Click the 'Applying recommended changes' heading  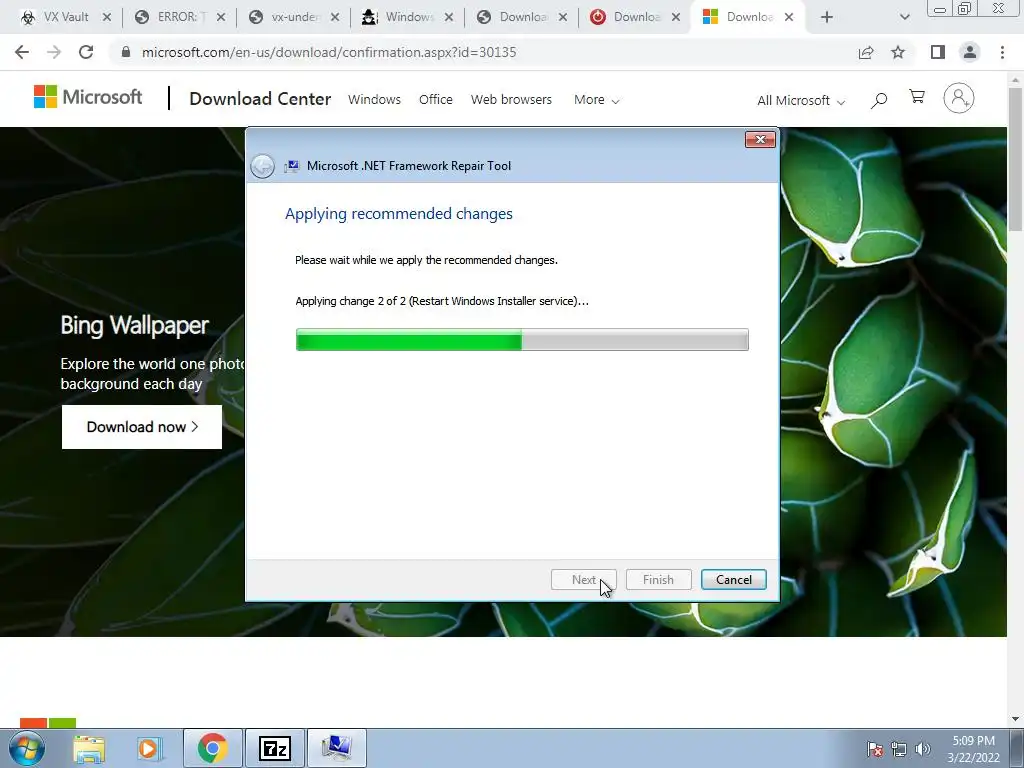pos(398,214)
